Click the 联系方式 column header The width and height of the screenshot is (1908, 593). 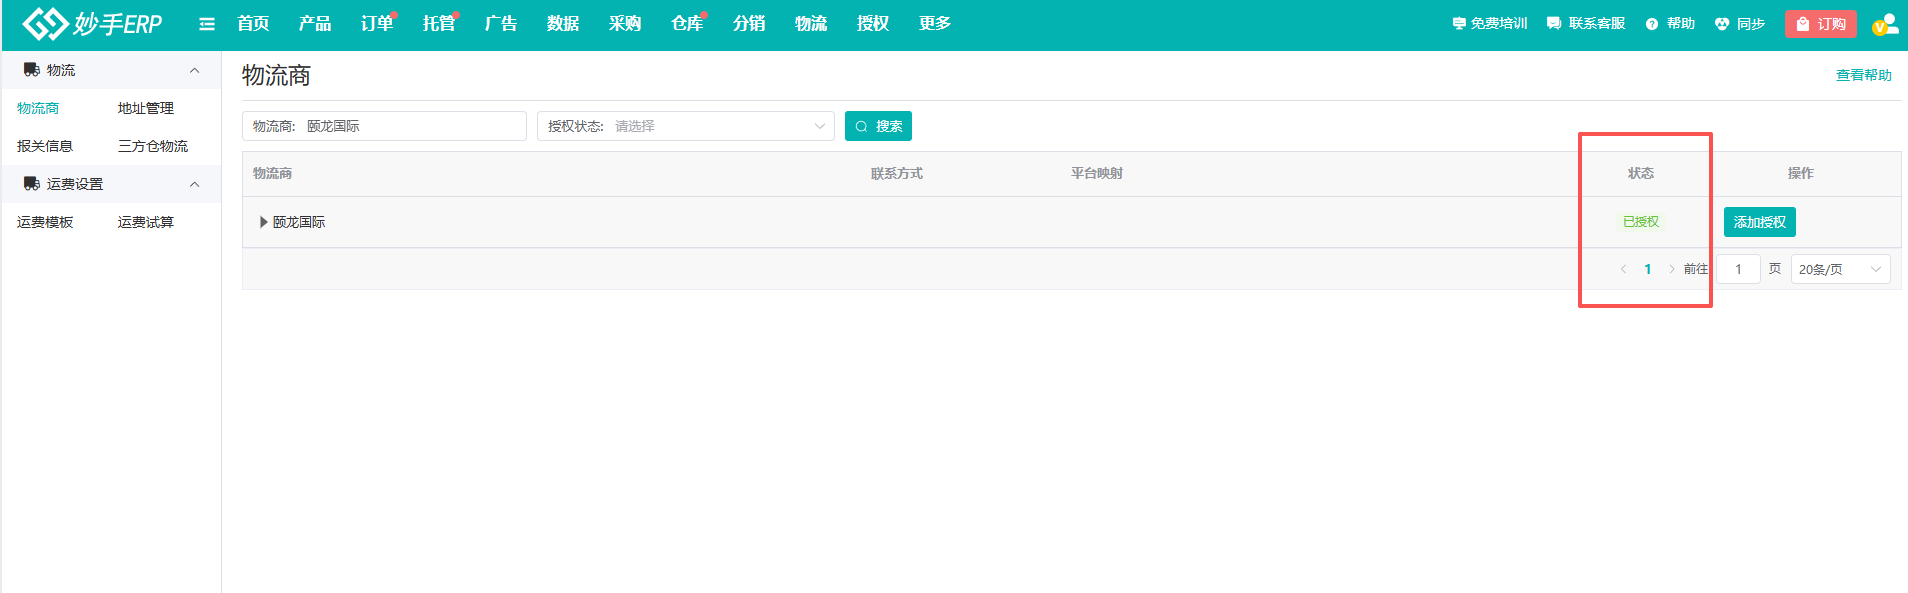coord(897,173)
